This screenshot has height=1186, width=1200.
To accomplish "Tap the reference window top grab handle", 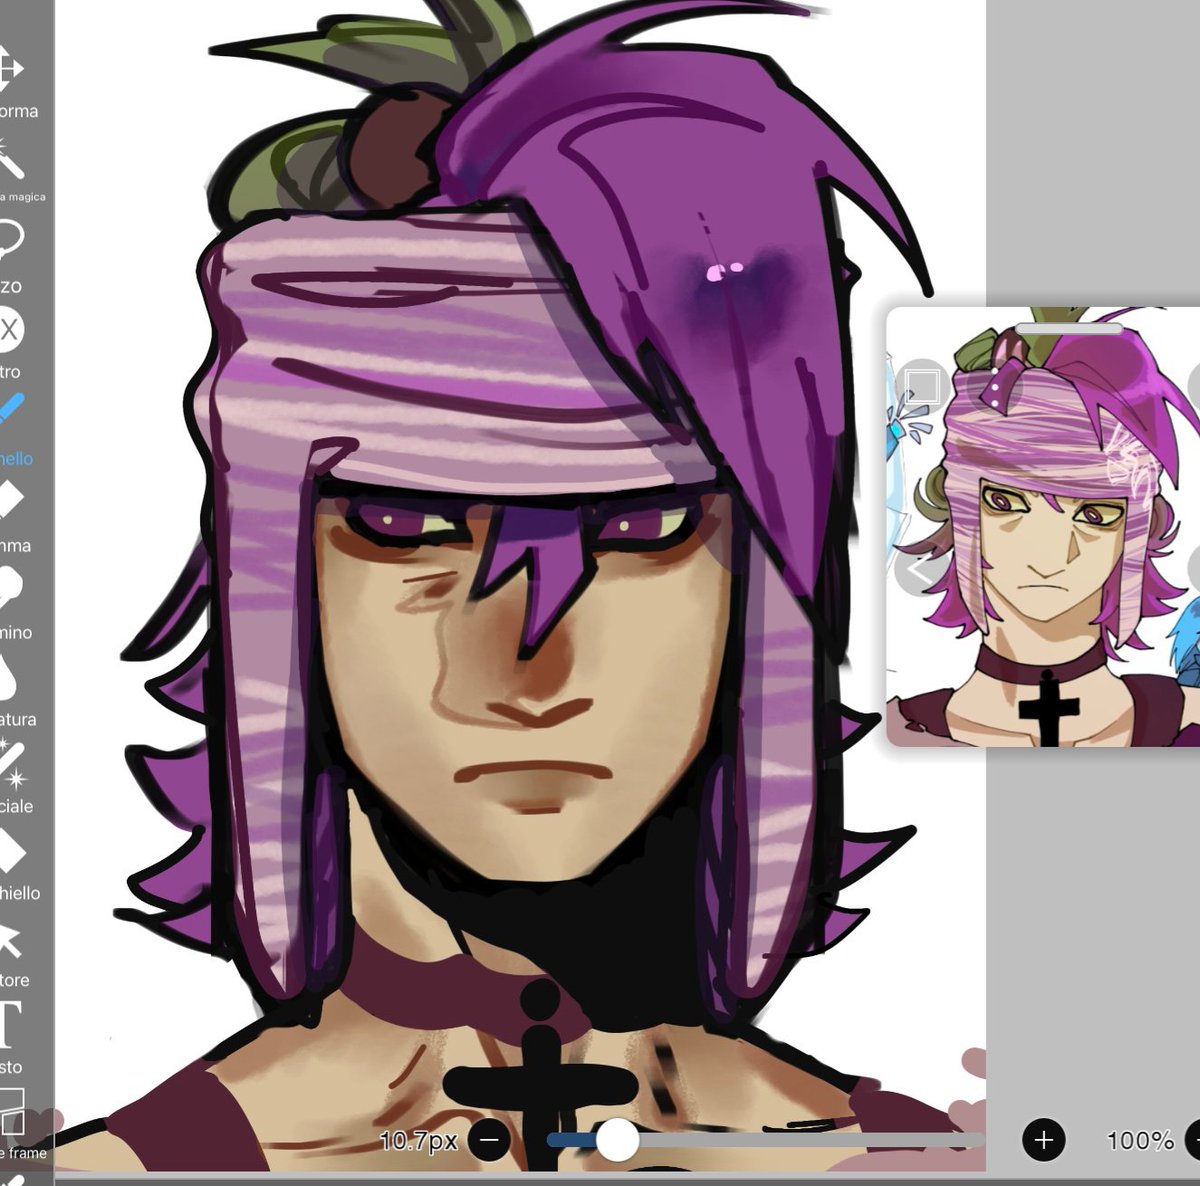I will tap(1069, 328).
